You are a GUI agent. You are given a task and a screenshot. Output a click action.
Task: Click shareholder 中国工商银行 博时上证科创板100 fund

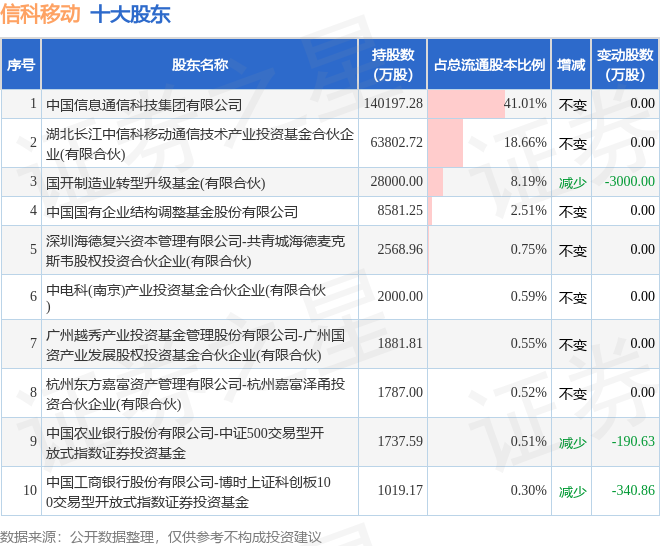[x=188, y=491]
